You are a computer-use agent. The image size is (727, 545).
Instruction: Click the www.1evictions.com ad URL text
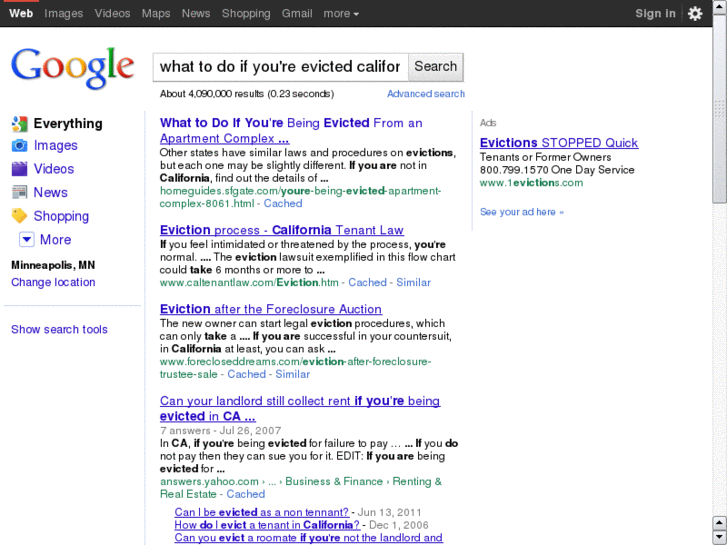pos(531,183)
